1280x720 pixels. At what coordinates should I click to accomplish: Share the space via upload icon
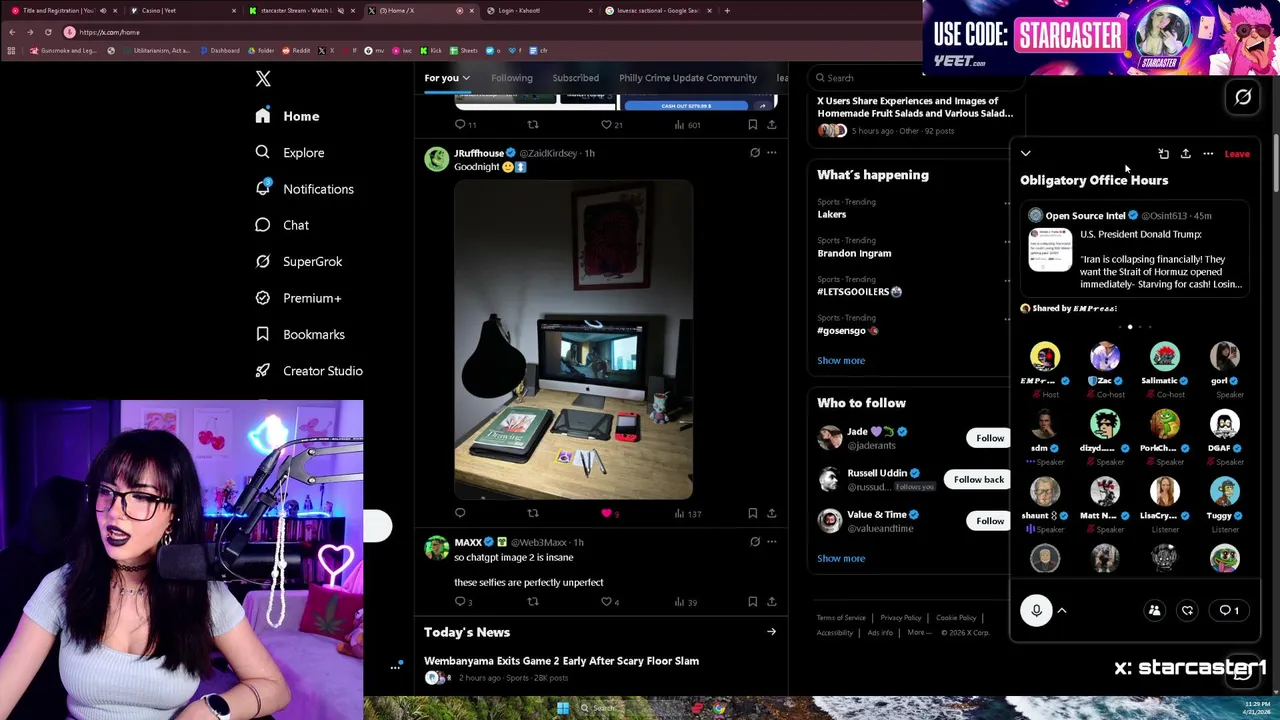point(1186,154)
